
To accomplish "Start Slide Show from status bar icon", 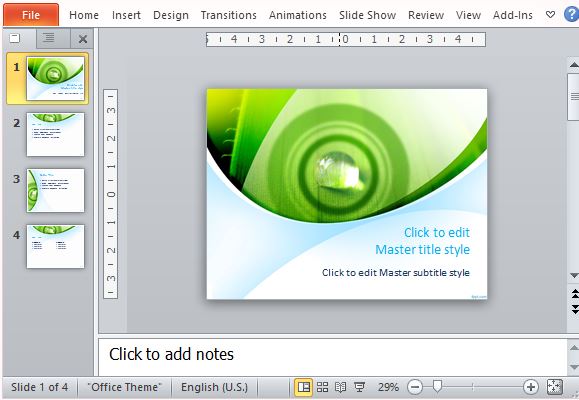I will (359, 387).
